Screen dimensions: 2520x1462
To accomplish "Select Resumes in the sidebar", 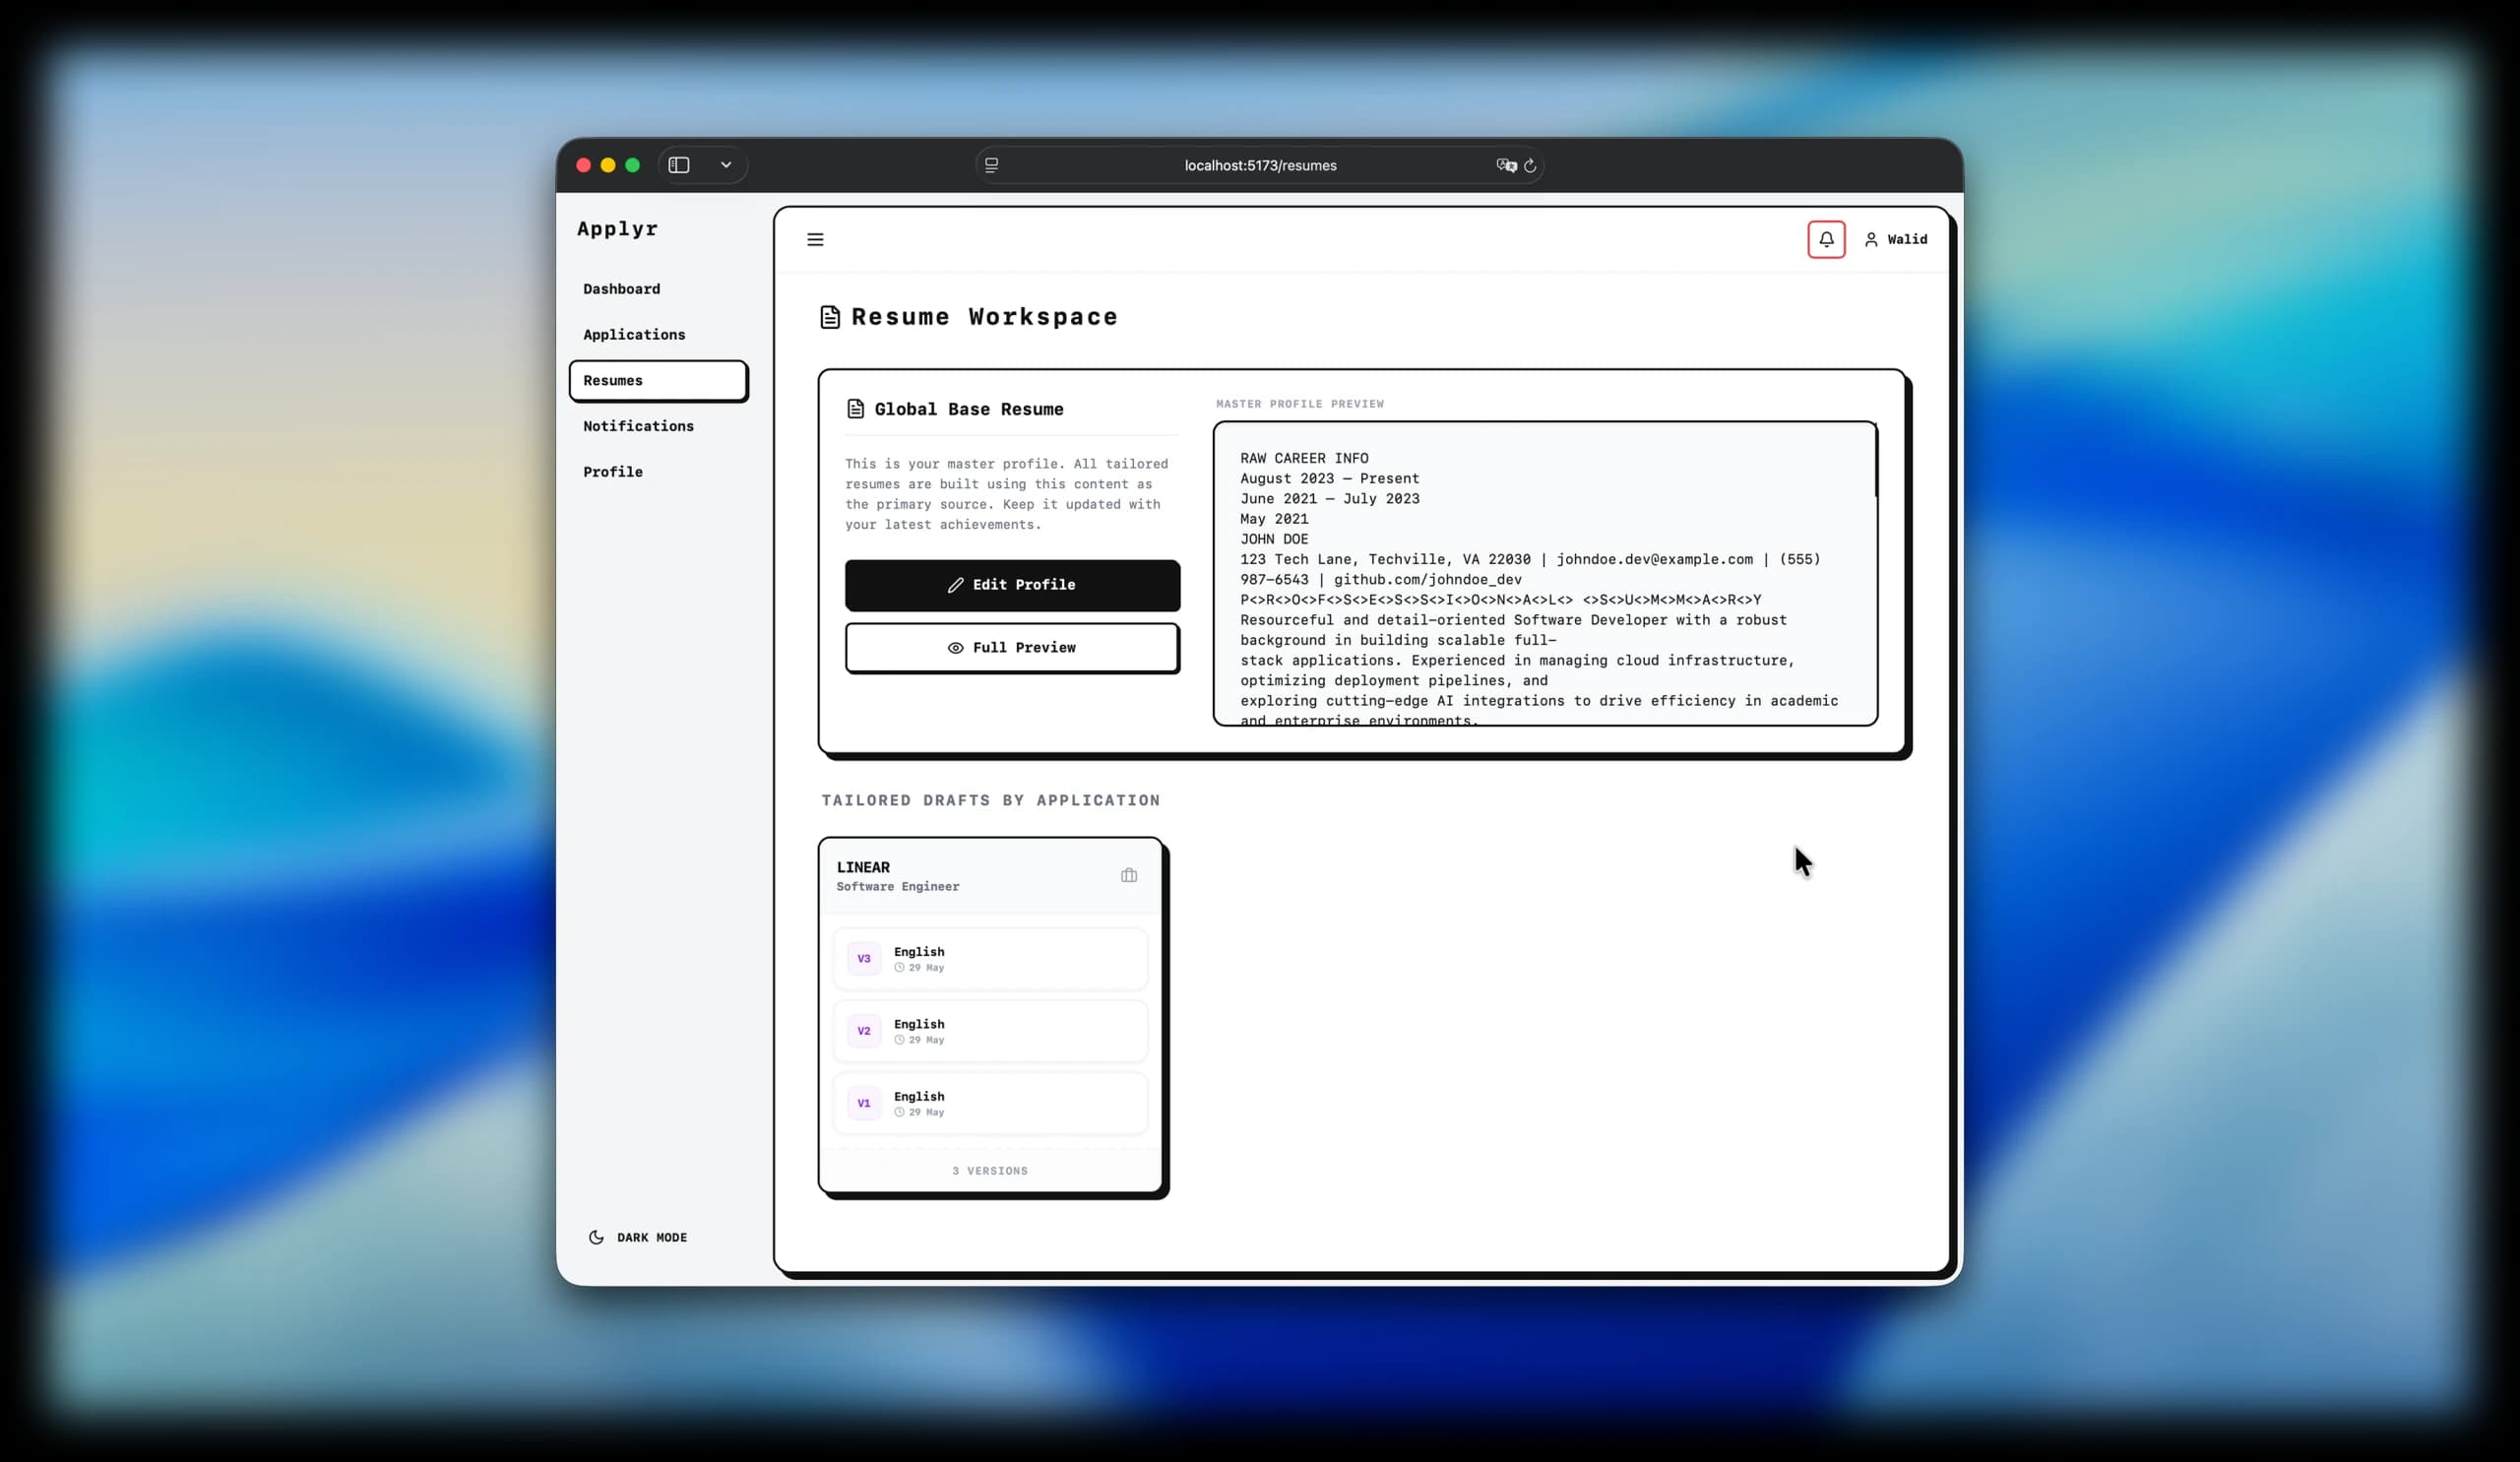I will pos(658,381).
